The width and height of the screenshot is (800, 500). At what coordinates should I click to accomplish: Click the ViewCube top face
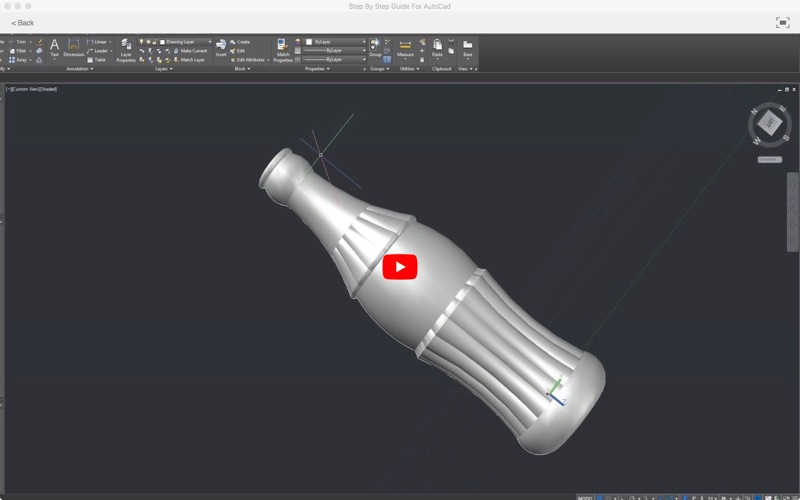pyautogui.click(x=769, y=123)
